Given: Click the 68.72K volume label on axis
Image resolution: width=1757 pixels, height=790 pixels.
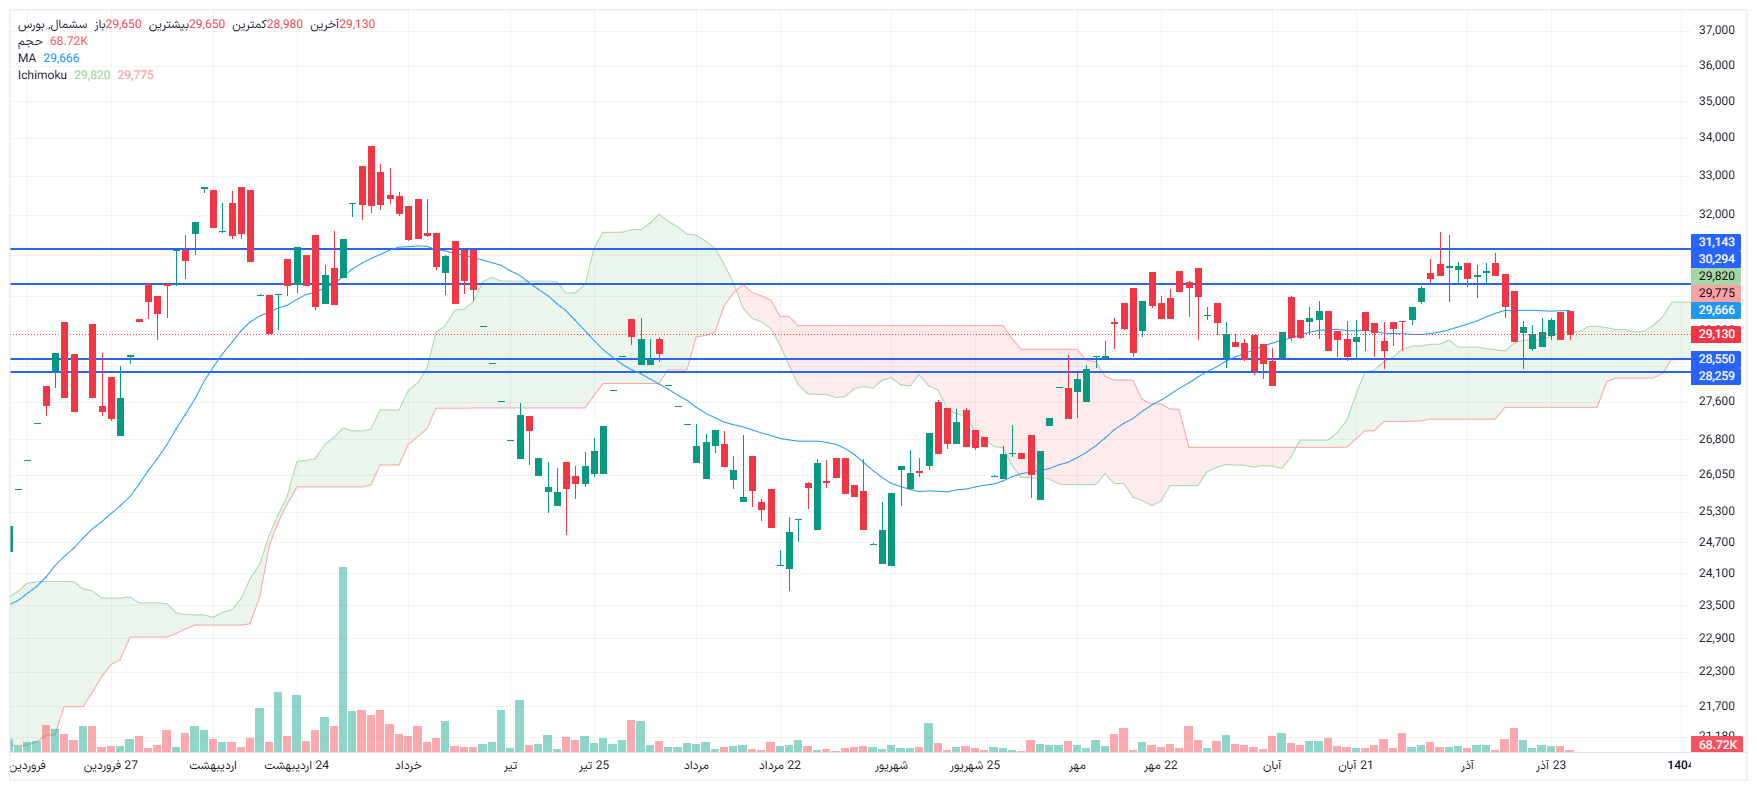Looking at the screenshot, I should [x=1716, y=745].
